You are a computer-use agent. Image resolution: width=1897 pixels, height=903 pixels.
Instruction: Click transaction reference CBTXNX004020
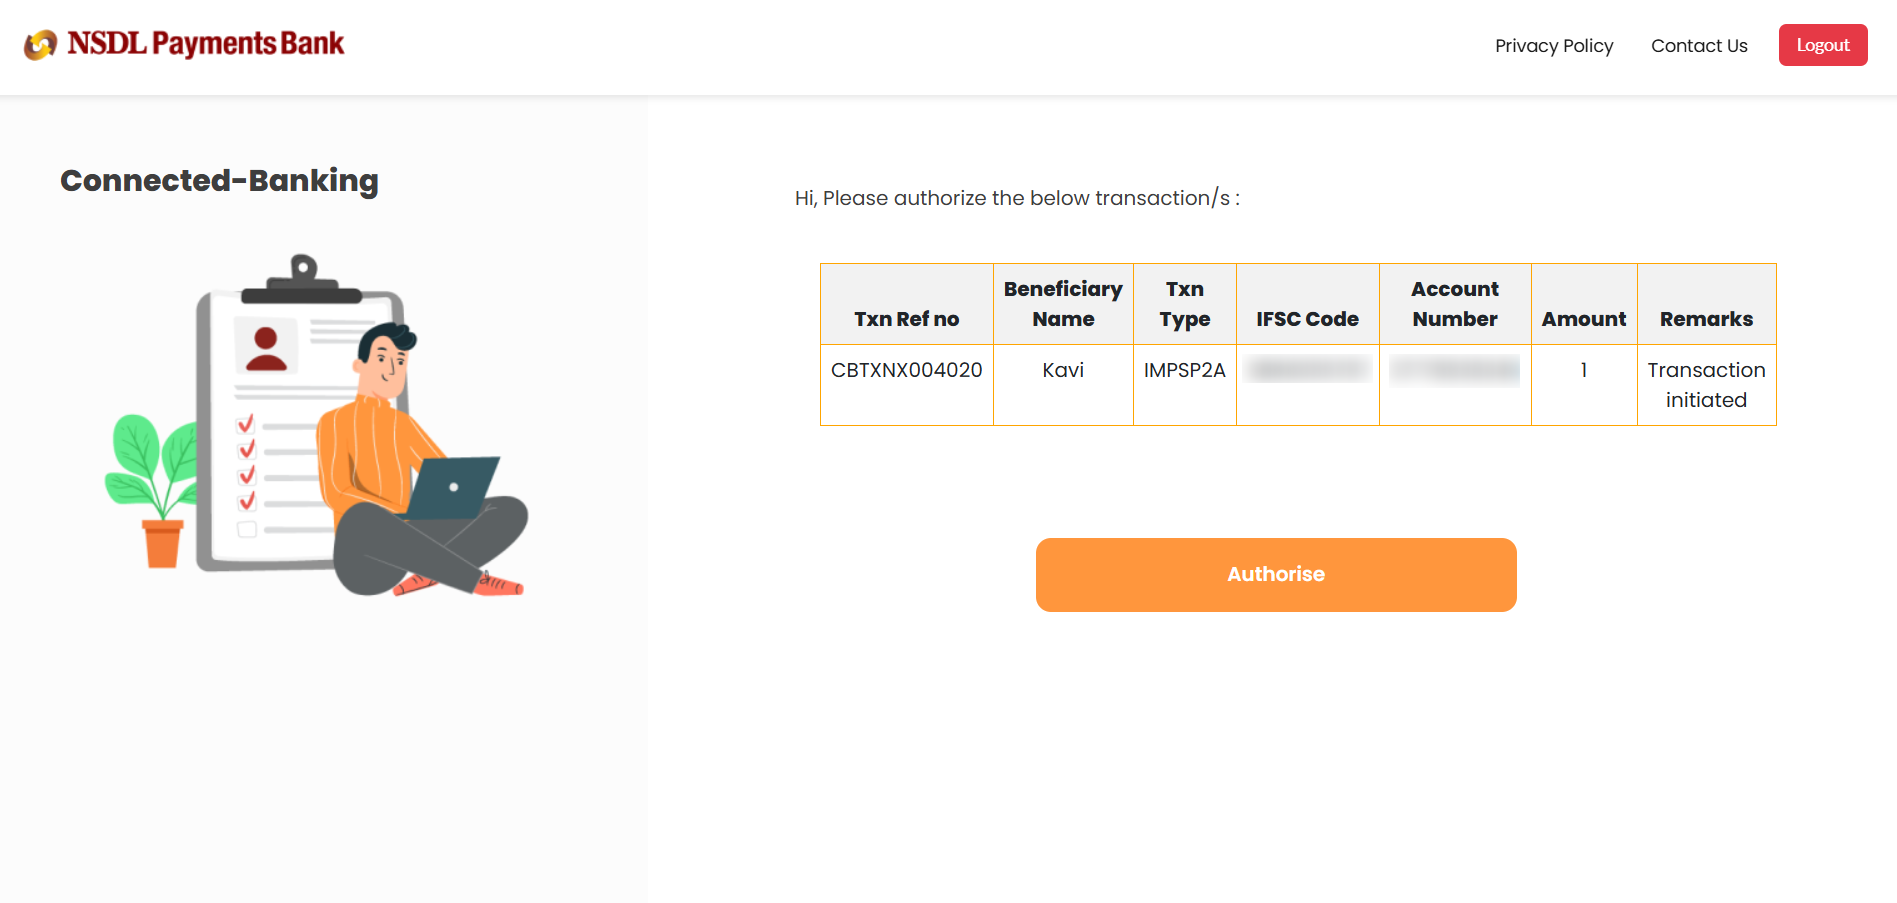[x=906, y=371]
